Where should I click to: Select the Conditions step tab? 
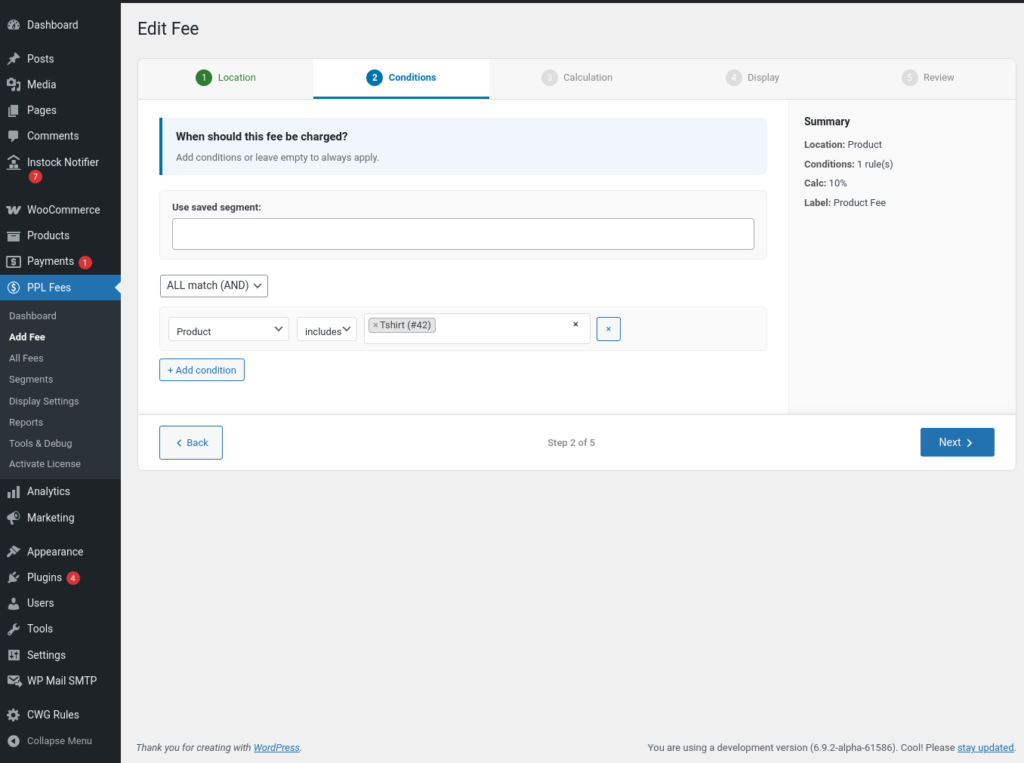tap(401, 78)
